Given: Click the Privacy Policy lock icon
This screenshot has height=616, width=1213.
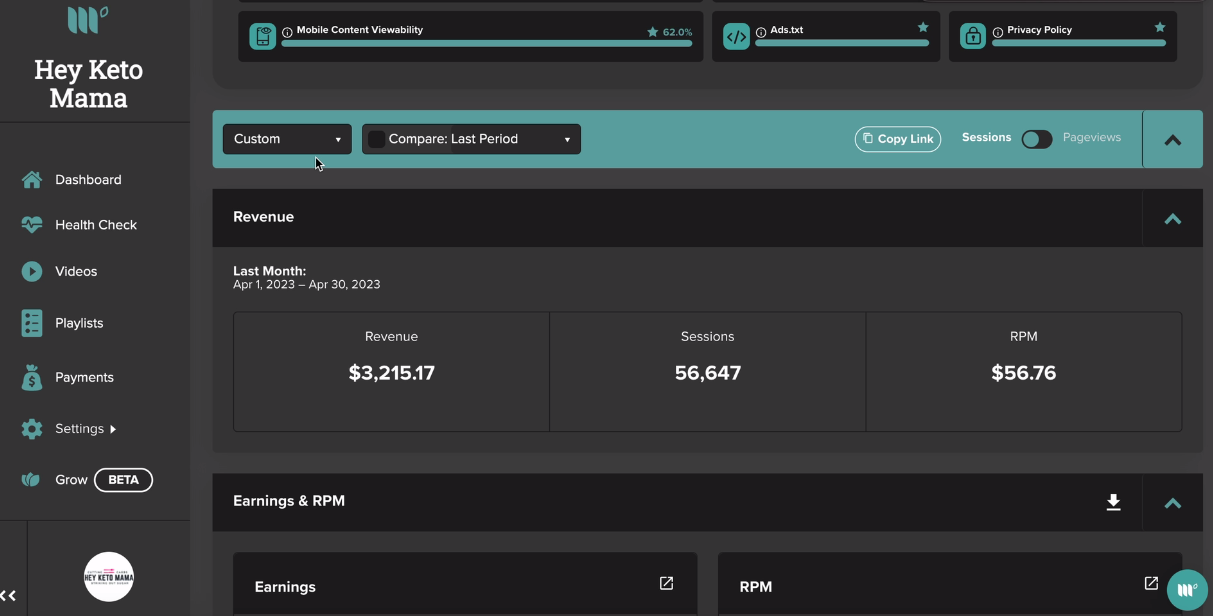Looking at the screenshot, I should click(x=973, y=37).
